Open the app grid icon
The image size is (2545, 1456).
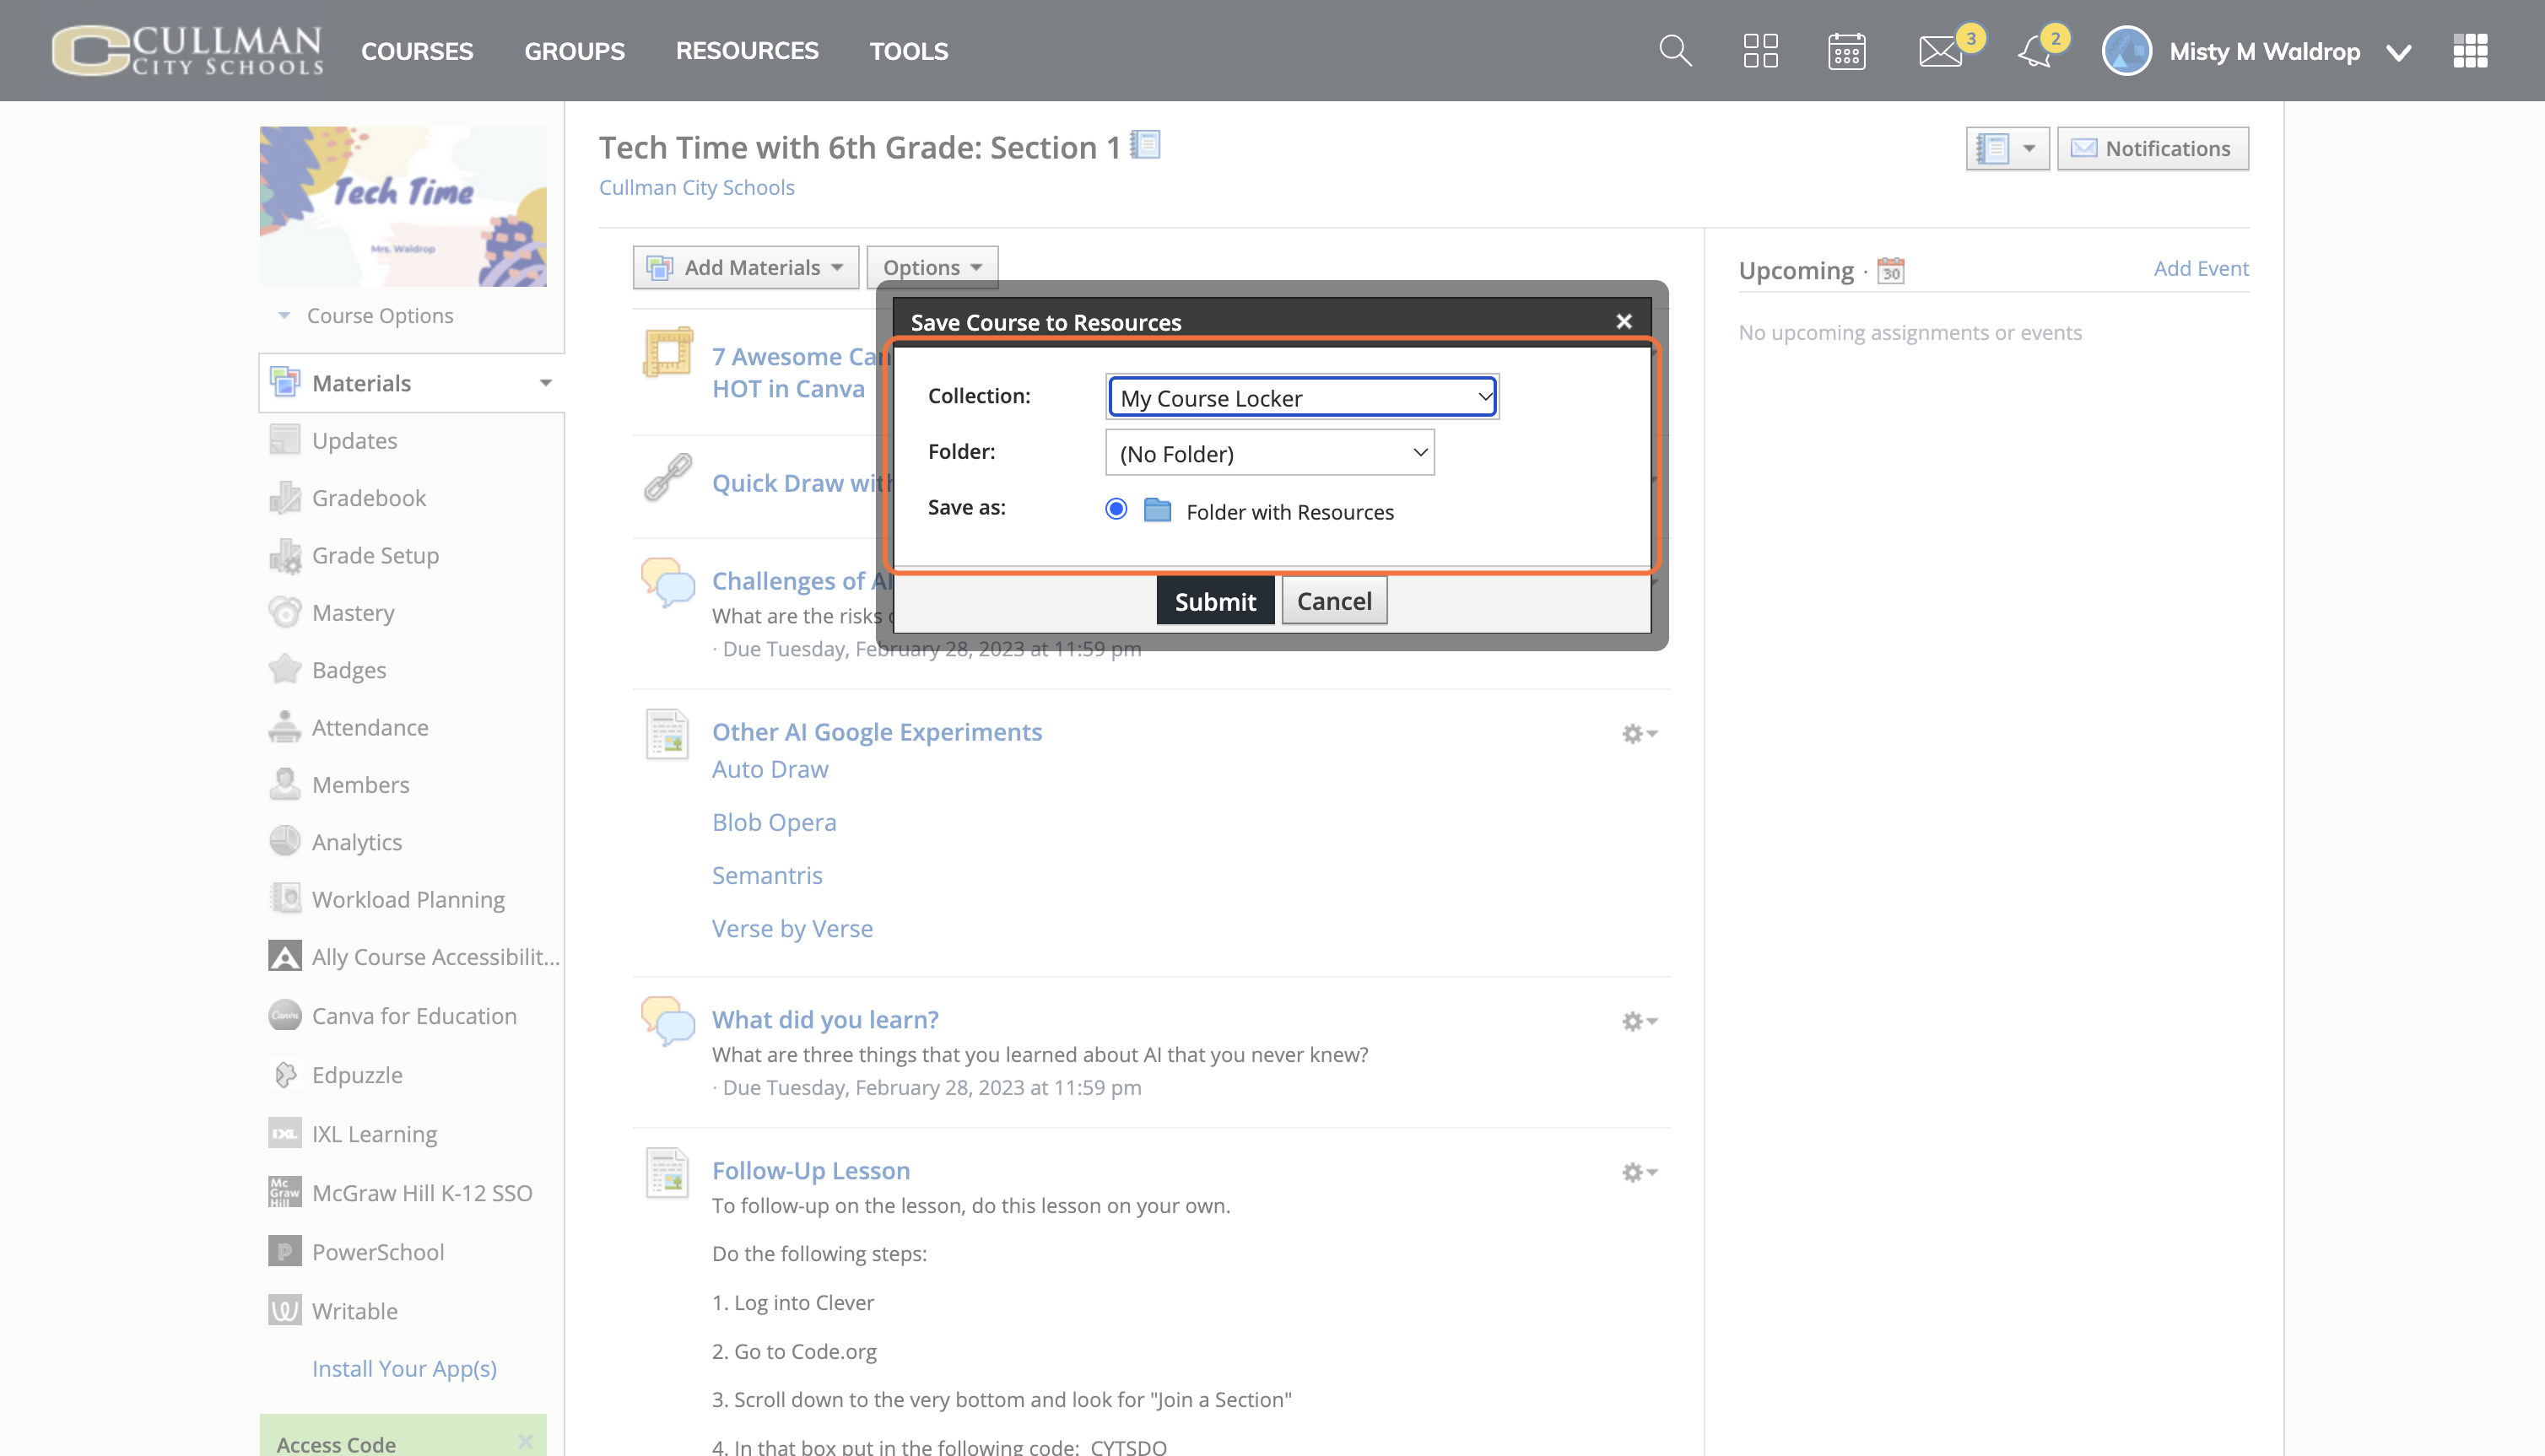click(x=2470, y=51)
